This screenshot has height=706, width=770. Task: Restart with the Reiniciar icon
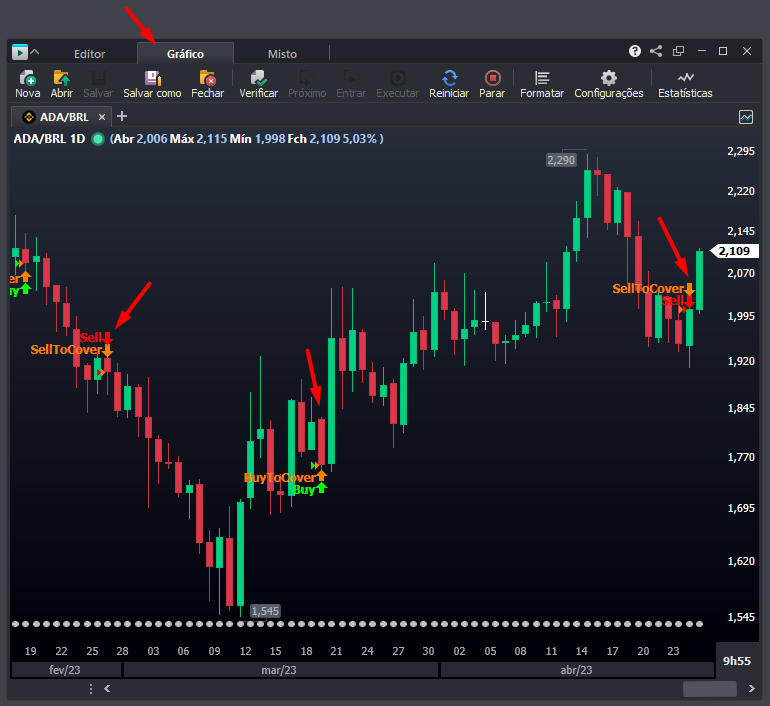[449, 78]
